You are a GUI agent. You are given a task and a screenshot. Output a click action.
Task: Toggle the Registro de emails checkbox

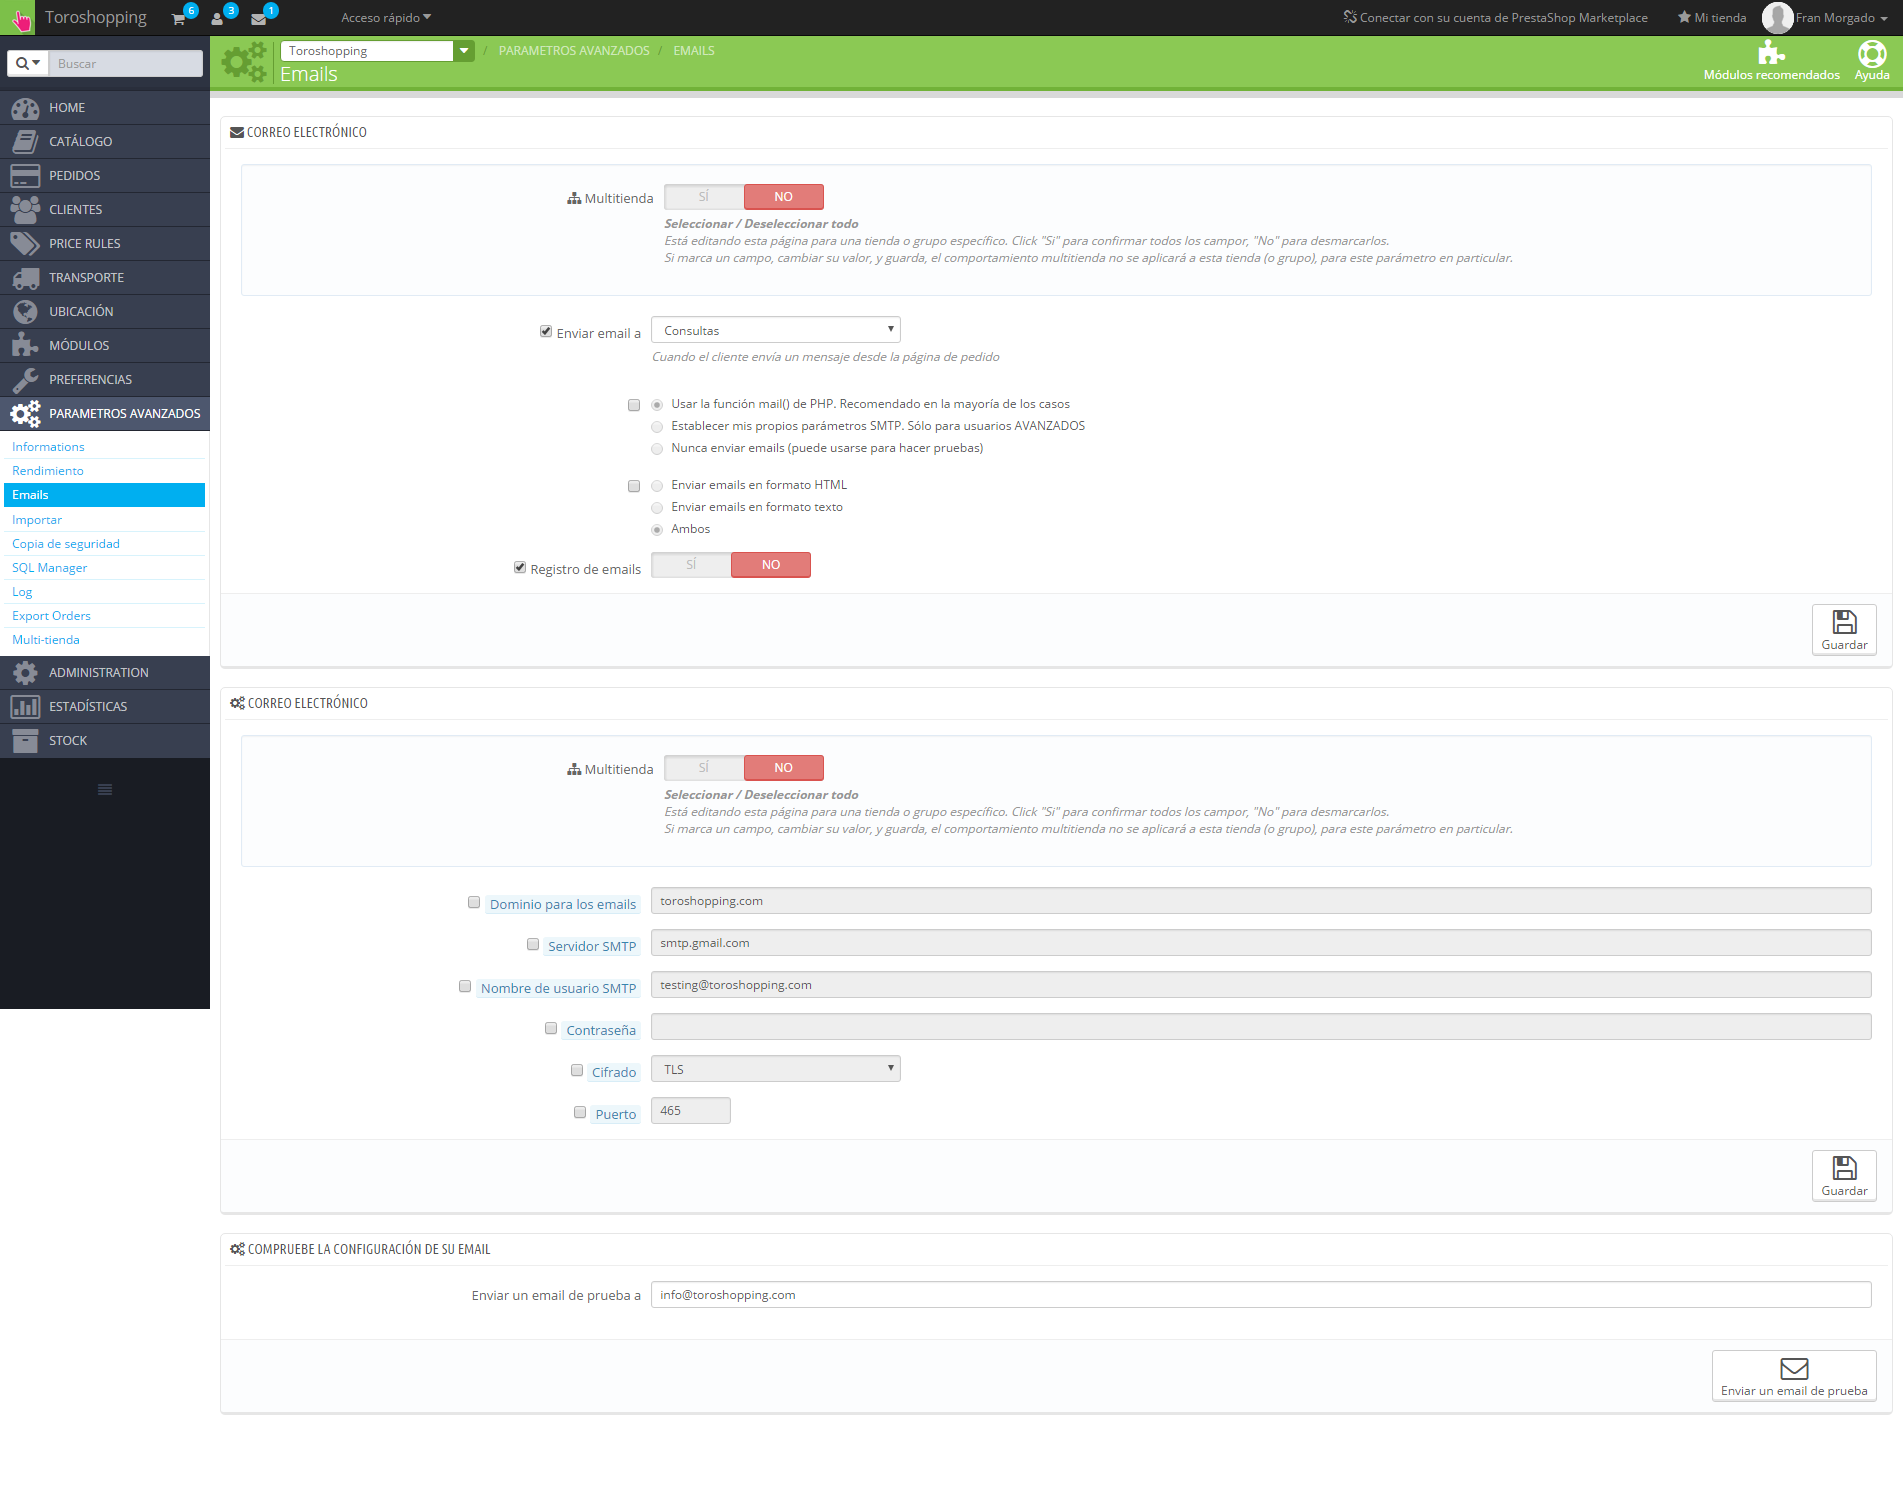click(x=520, y=567)
